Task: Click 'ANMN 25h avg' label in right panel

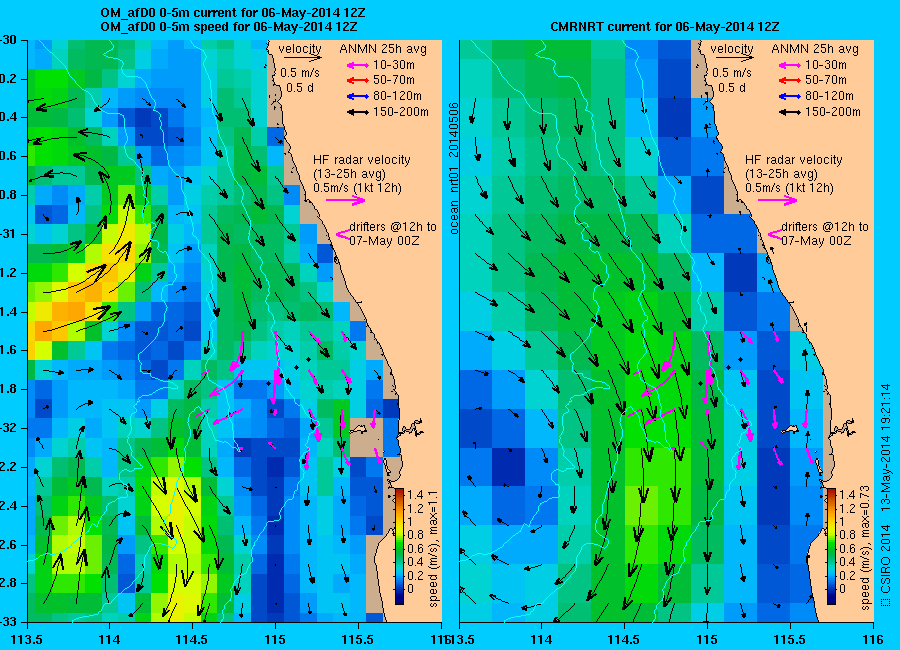Action: (815, 49)
